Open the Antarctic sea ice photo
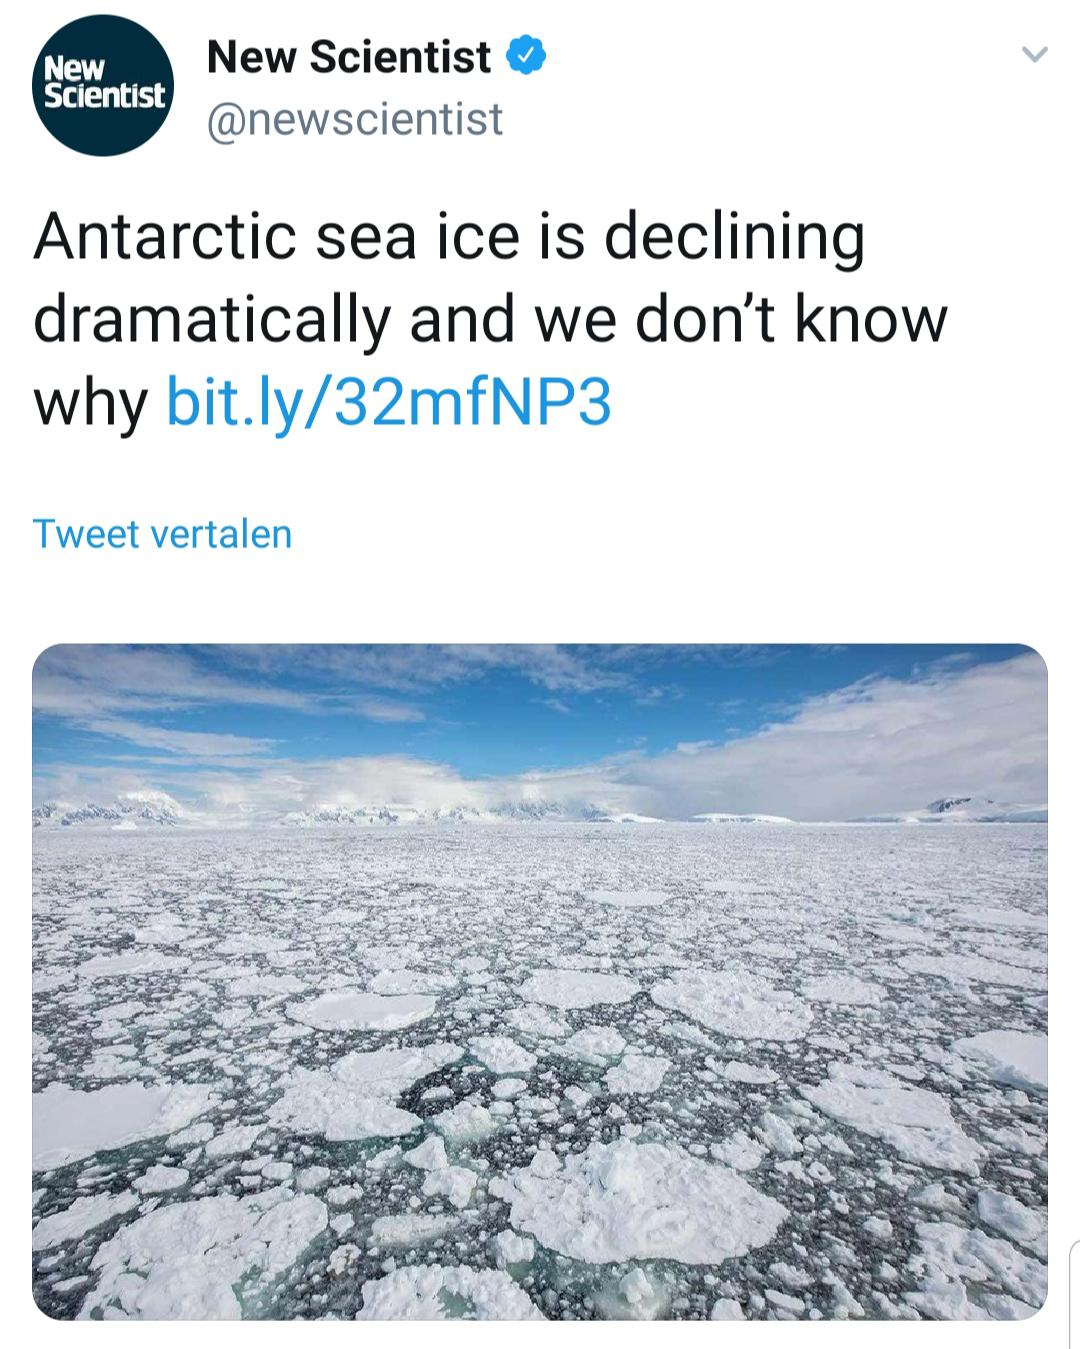Image resolution: width=1080 pixels, height=1349 pixels. point(540,981)
